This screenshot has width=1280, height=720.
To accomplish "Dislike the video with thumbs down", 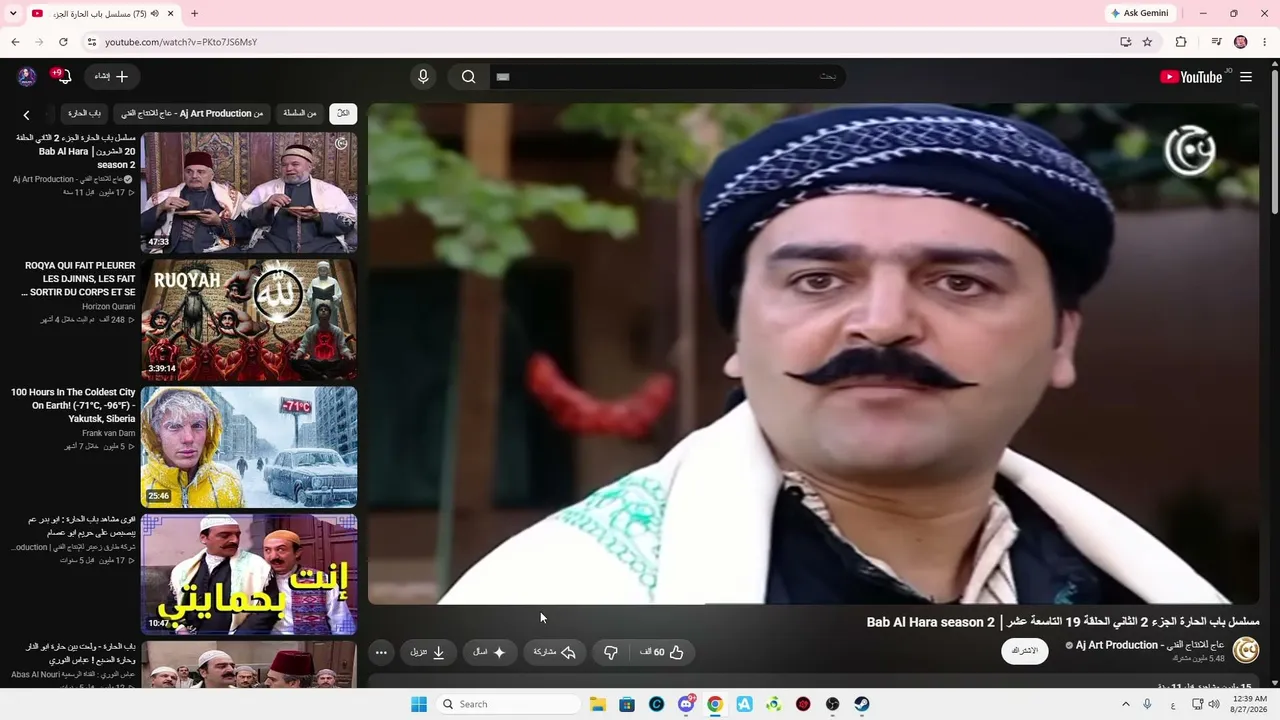I will pyautogui.click(x=611, y=652).
